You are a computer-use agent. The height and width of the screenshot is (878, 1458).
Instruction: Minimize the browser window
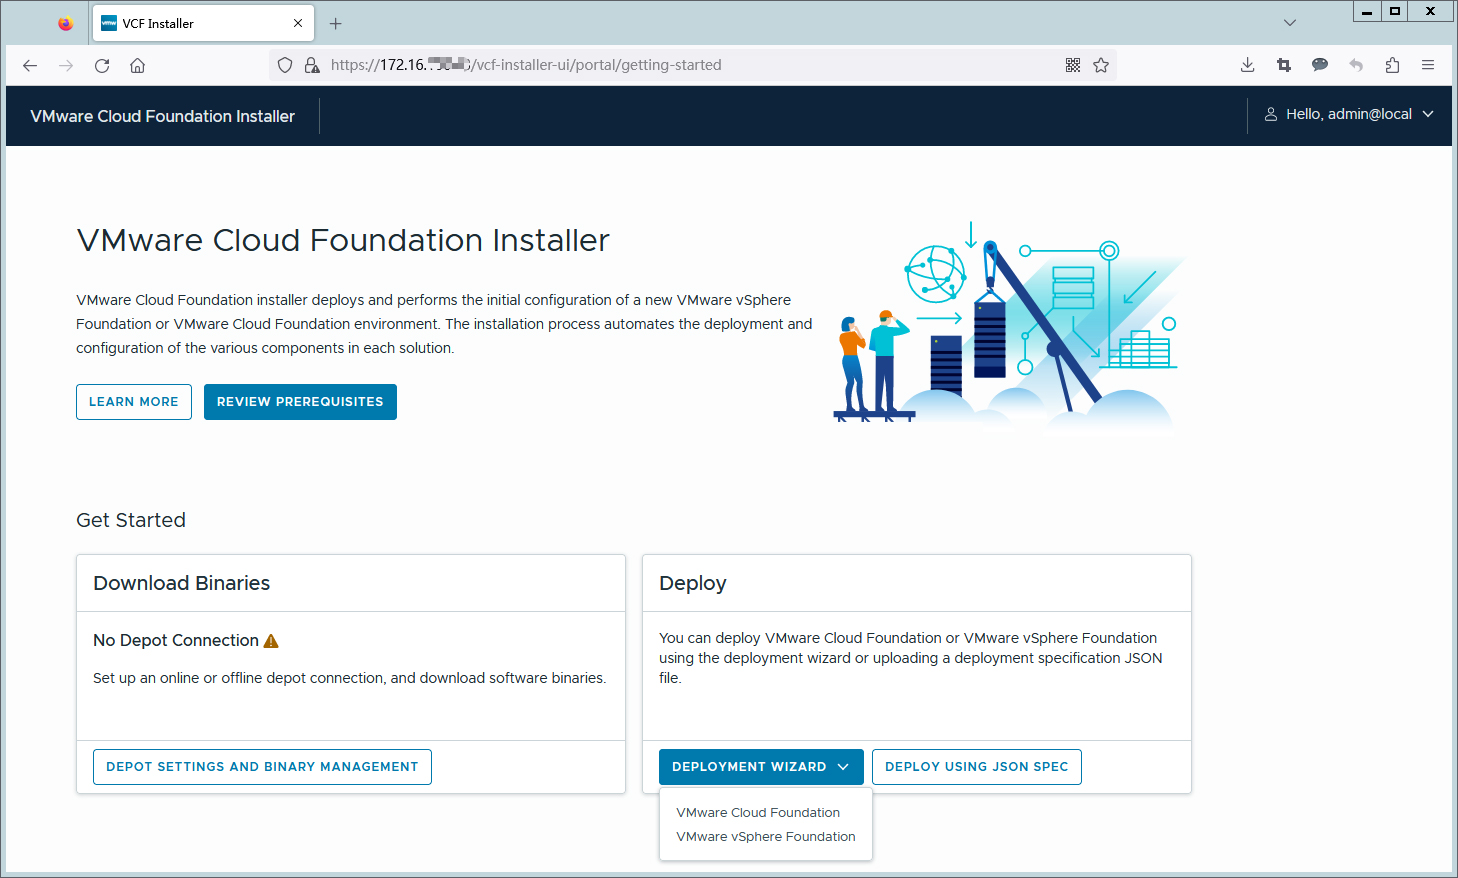pyautogui.click(x=1367, y=11)
